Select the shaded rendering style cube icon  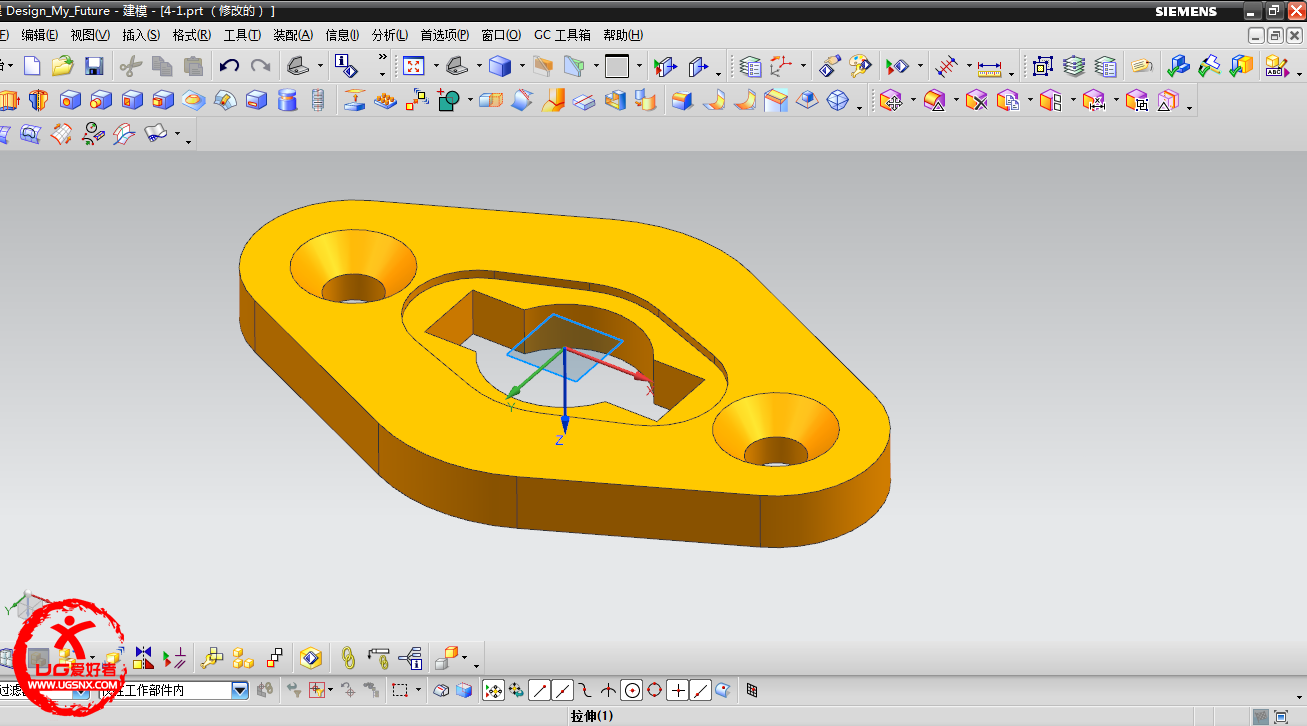[500, 66]
